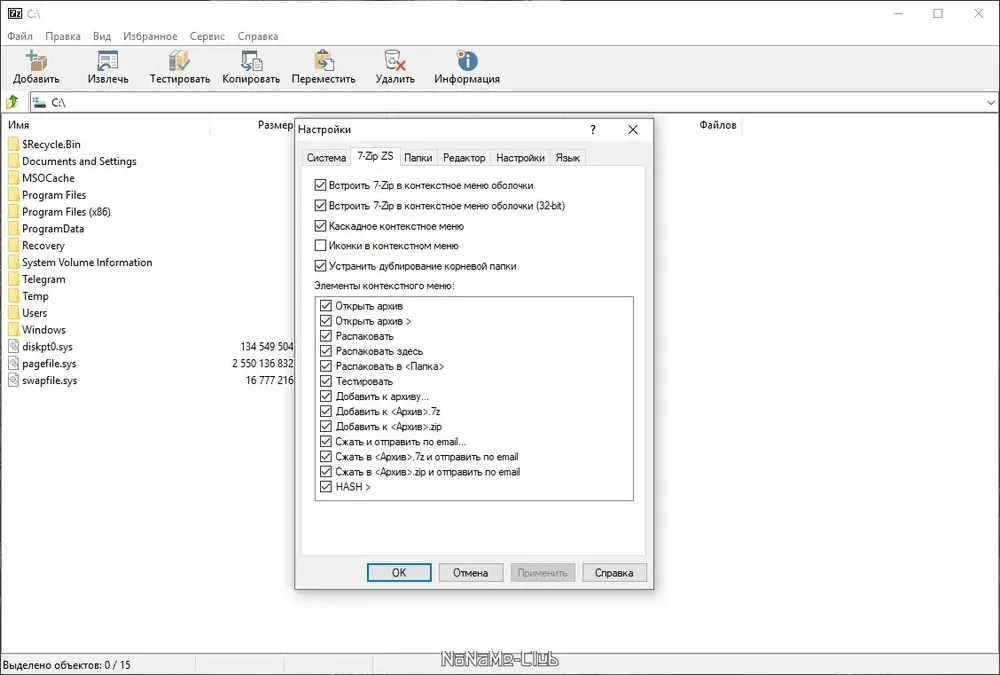1000x675 pixels.
Task: Uncheck 'Распаковать в <Папка>' item
Action: (326, 366)
